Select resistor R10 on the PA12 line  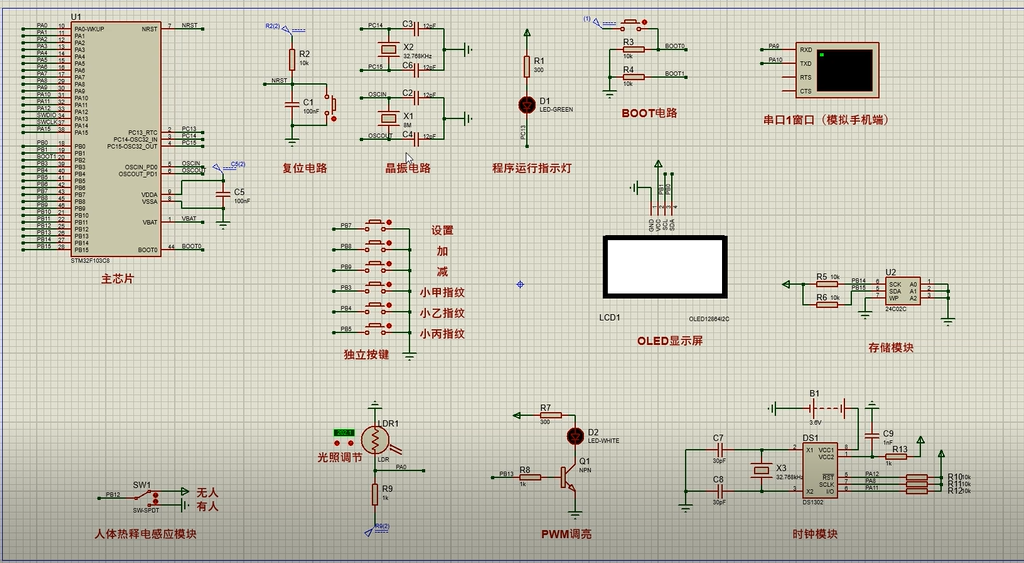pos(916,477)
